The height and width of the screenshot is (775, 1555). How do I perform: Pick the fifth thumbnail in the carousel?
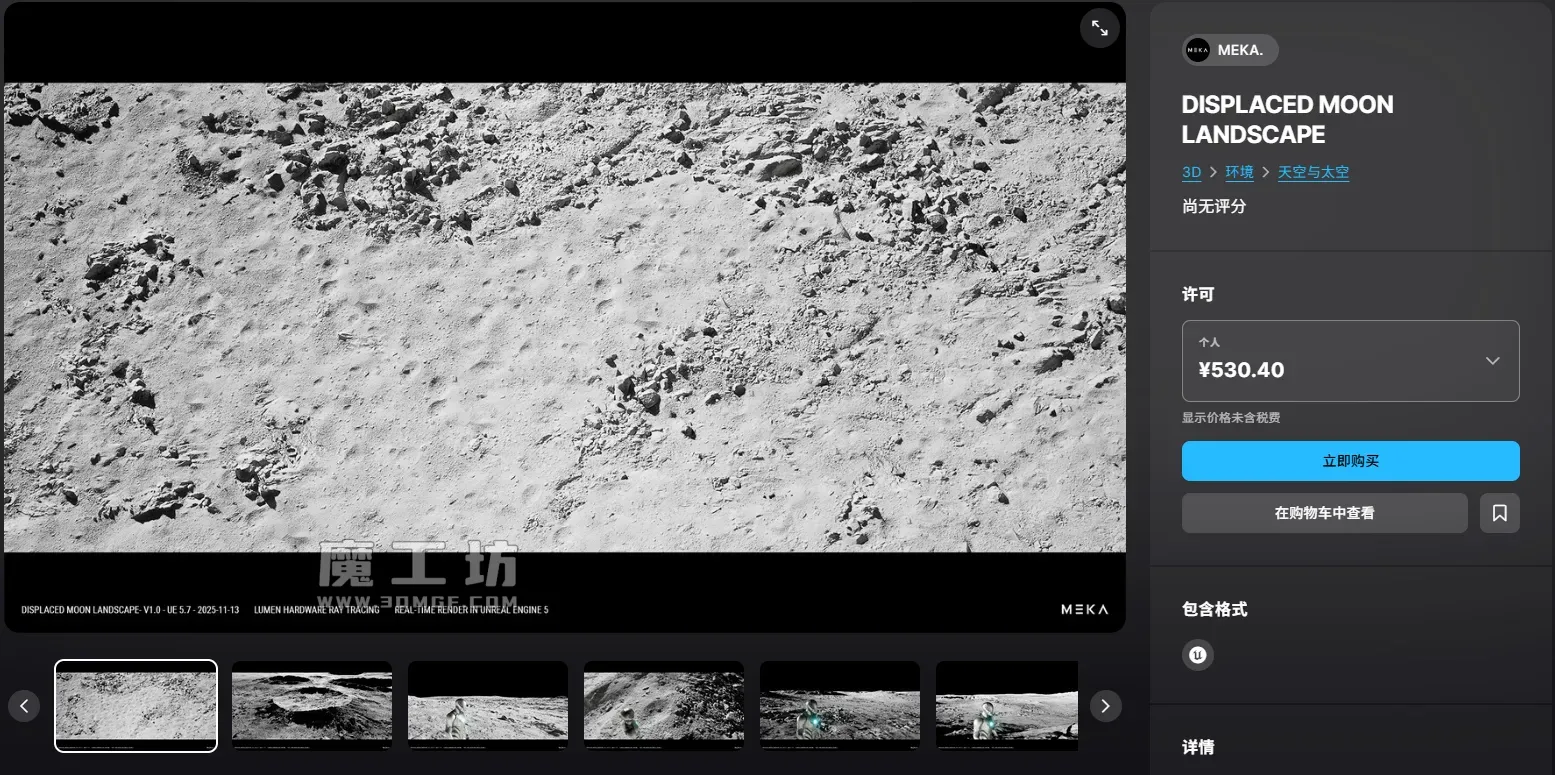tap(840, 705)
